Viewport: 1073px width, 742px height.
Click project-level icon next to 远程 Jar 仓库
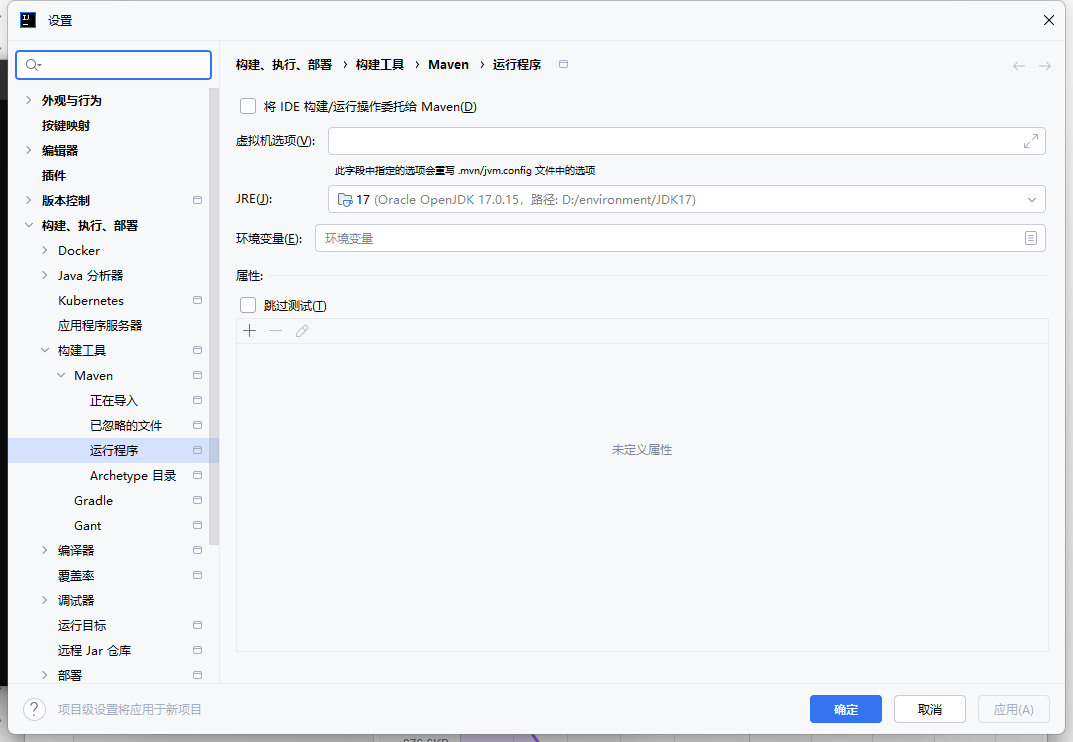pos(198,650)
